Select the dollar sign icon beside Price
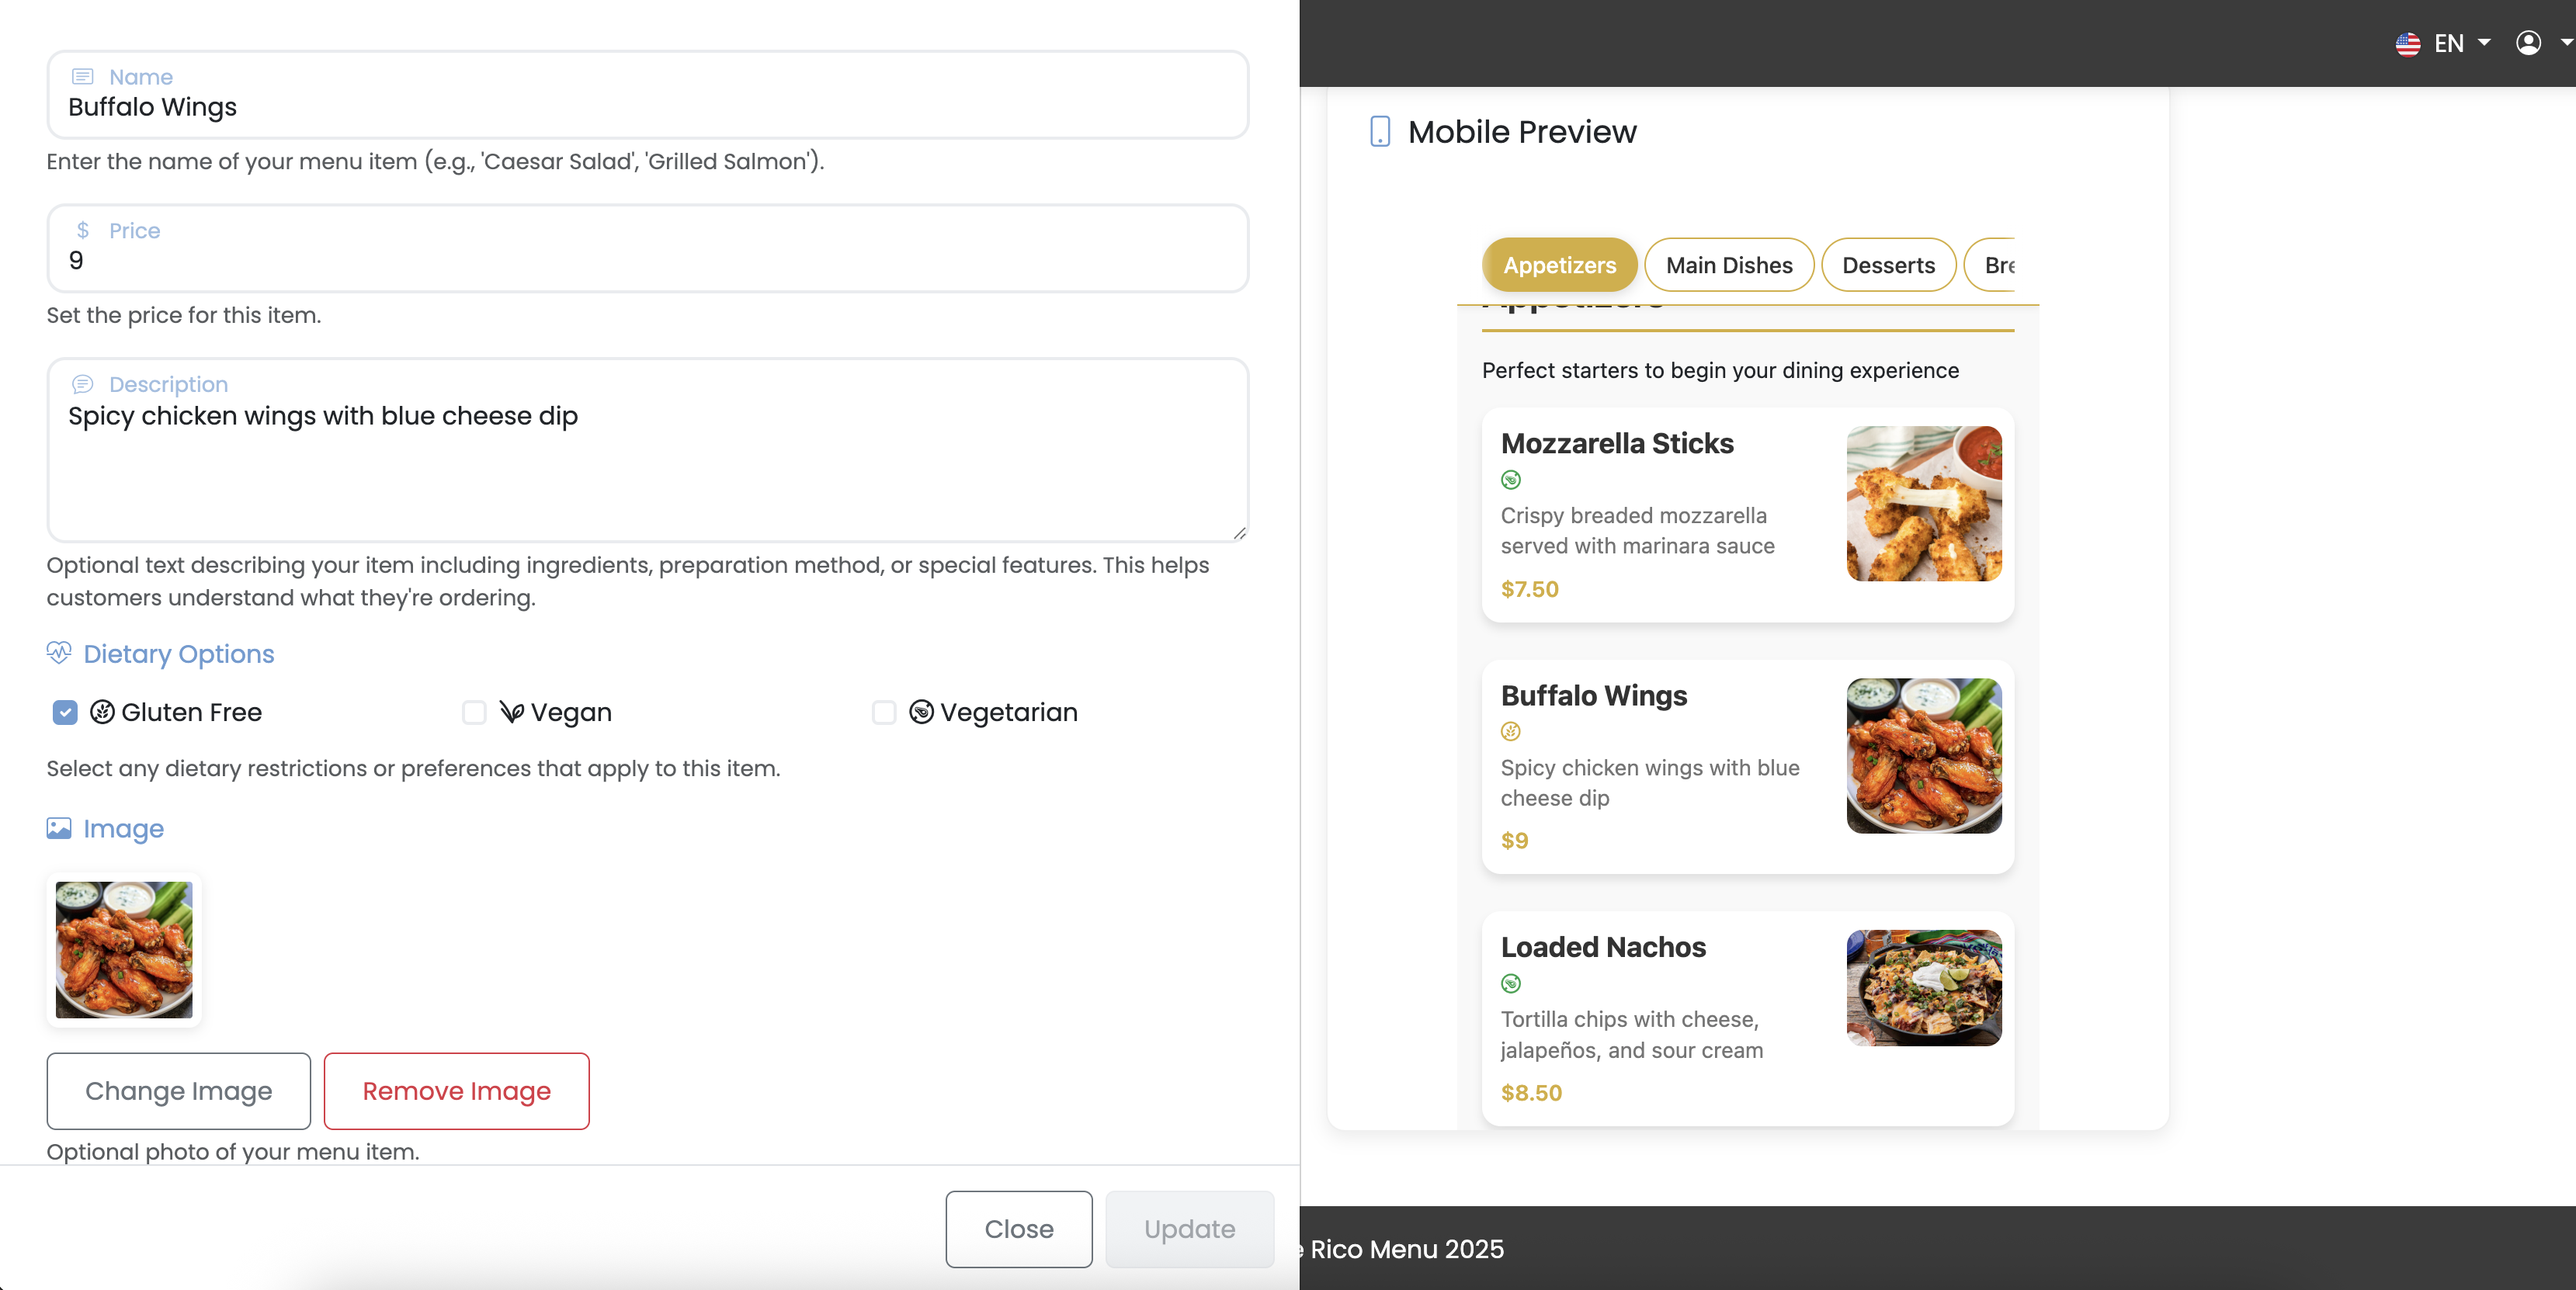The height and width of the screenshot is (1290, 2576). pyautogui.click(x=83, y=230)
